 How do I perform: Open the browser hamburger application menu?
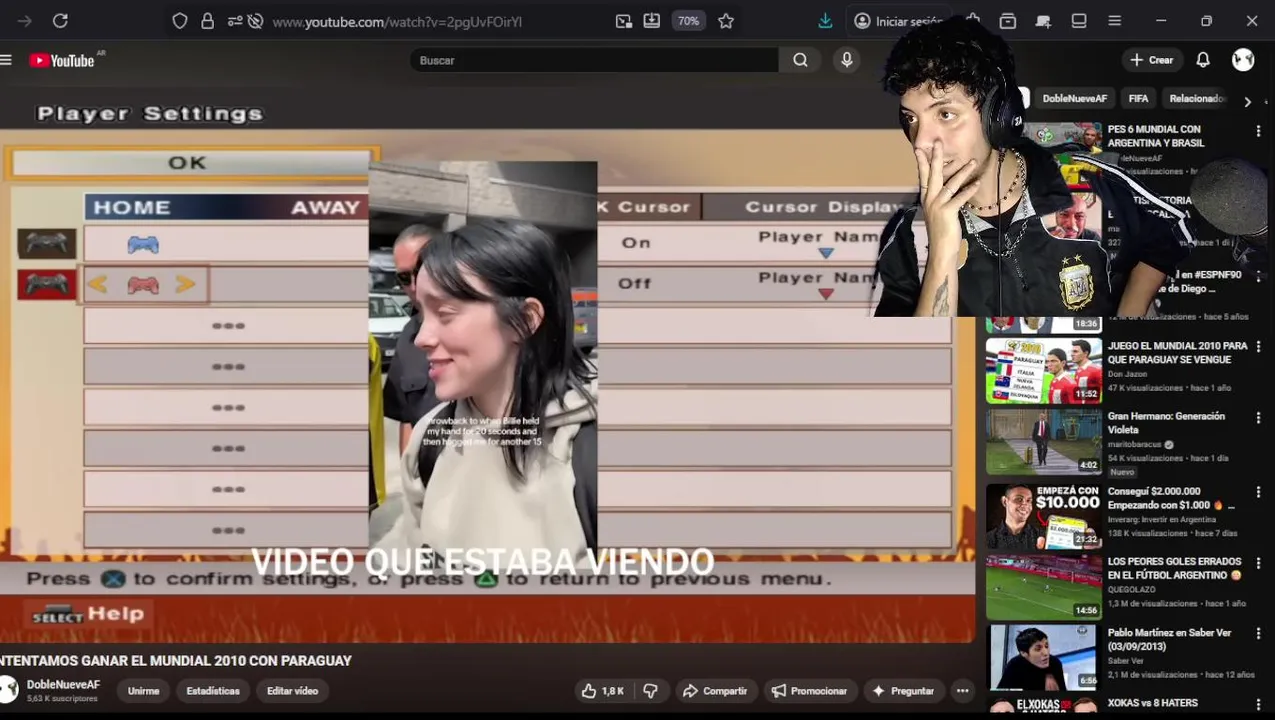pos(1115,21)
